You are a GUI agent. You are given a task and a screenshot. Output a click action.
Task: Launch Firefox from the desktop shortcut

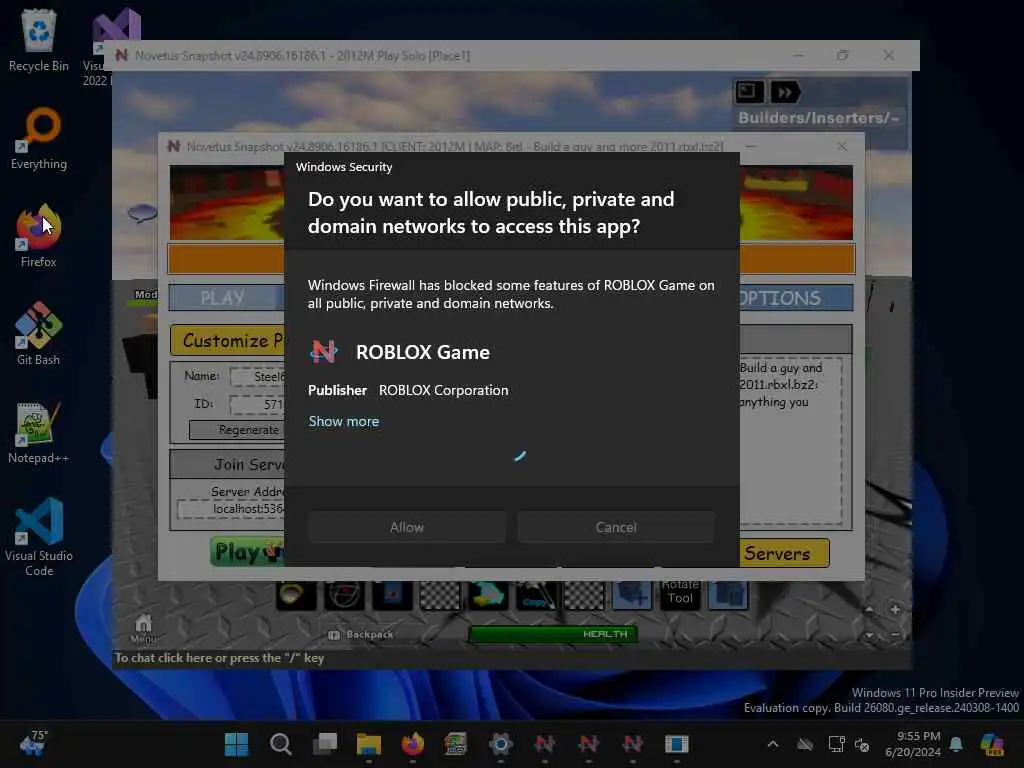tap(39, 236)
